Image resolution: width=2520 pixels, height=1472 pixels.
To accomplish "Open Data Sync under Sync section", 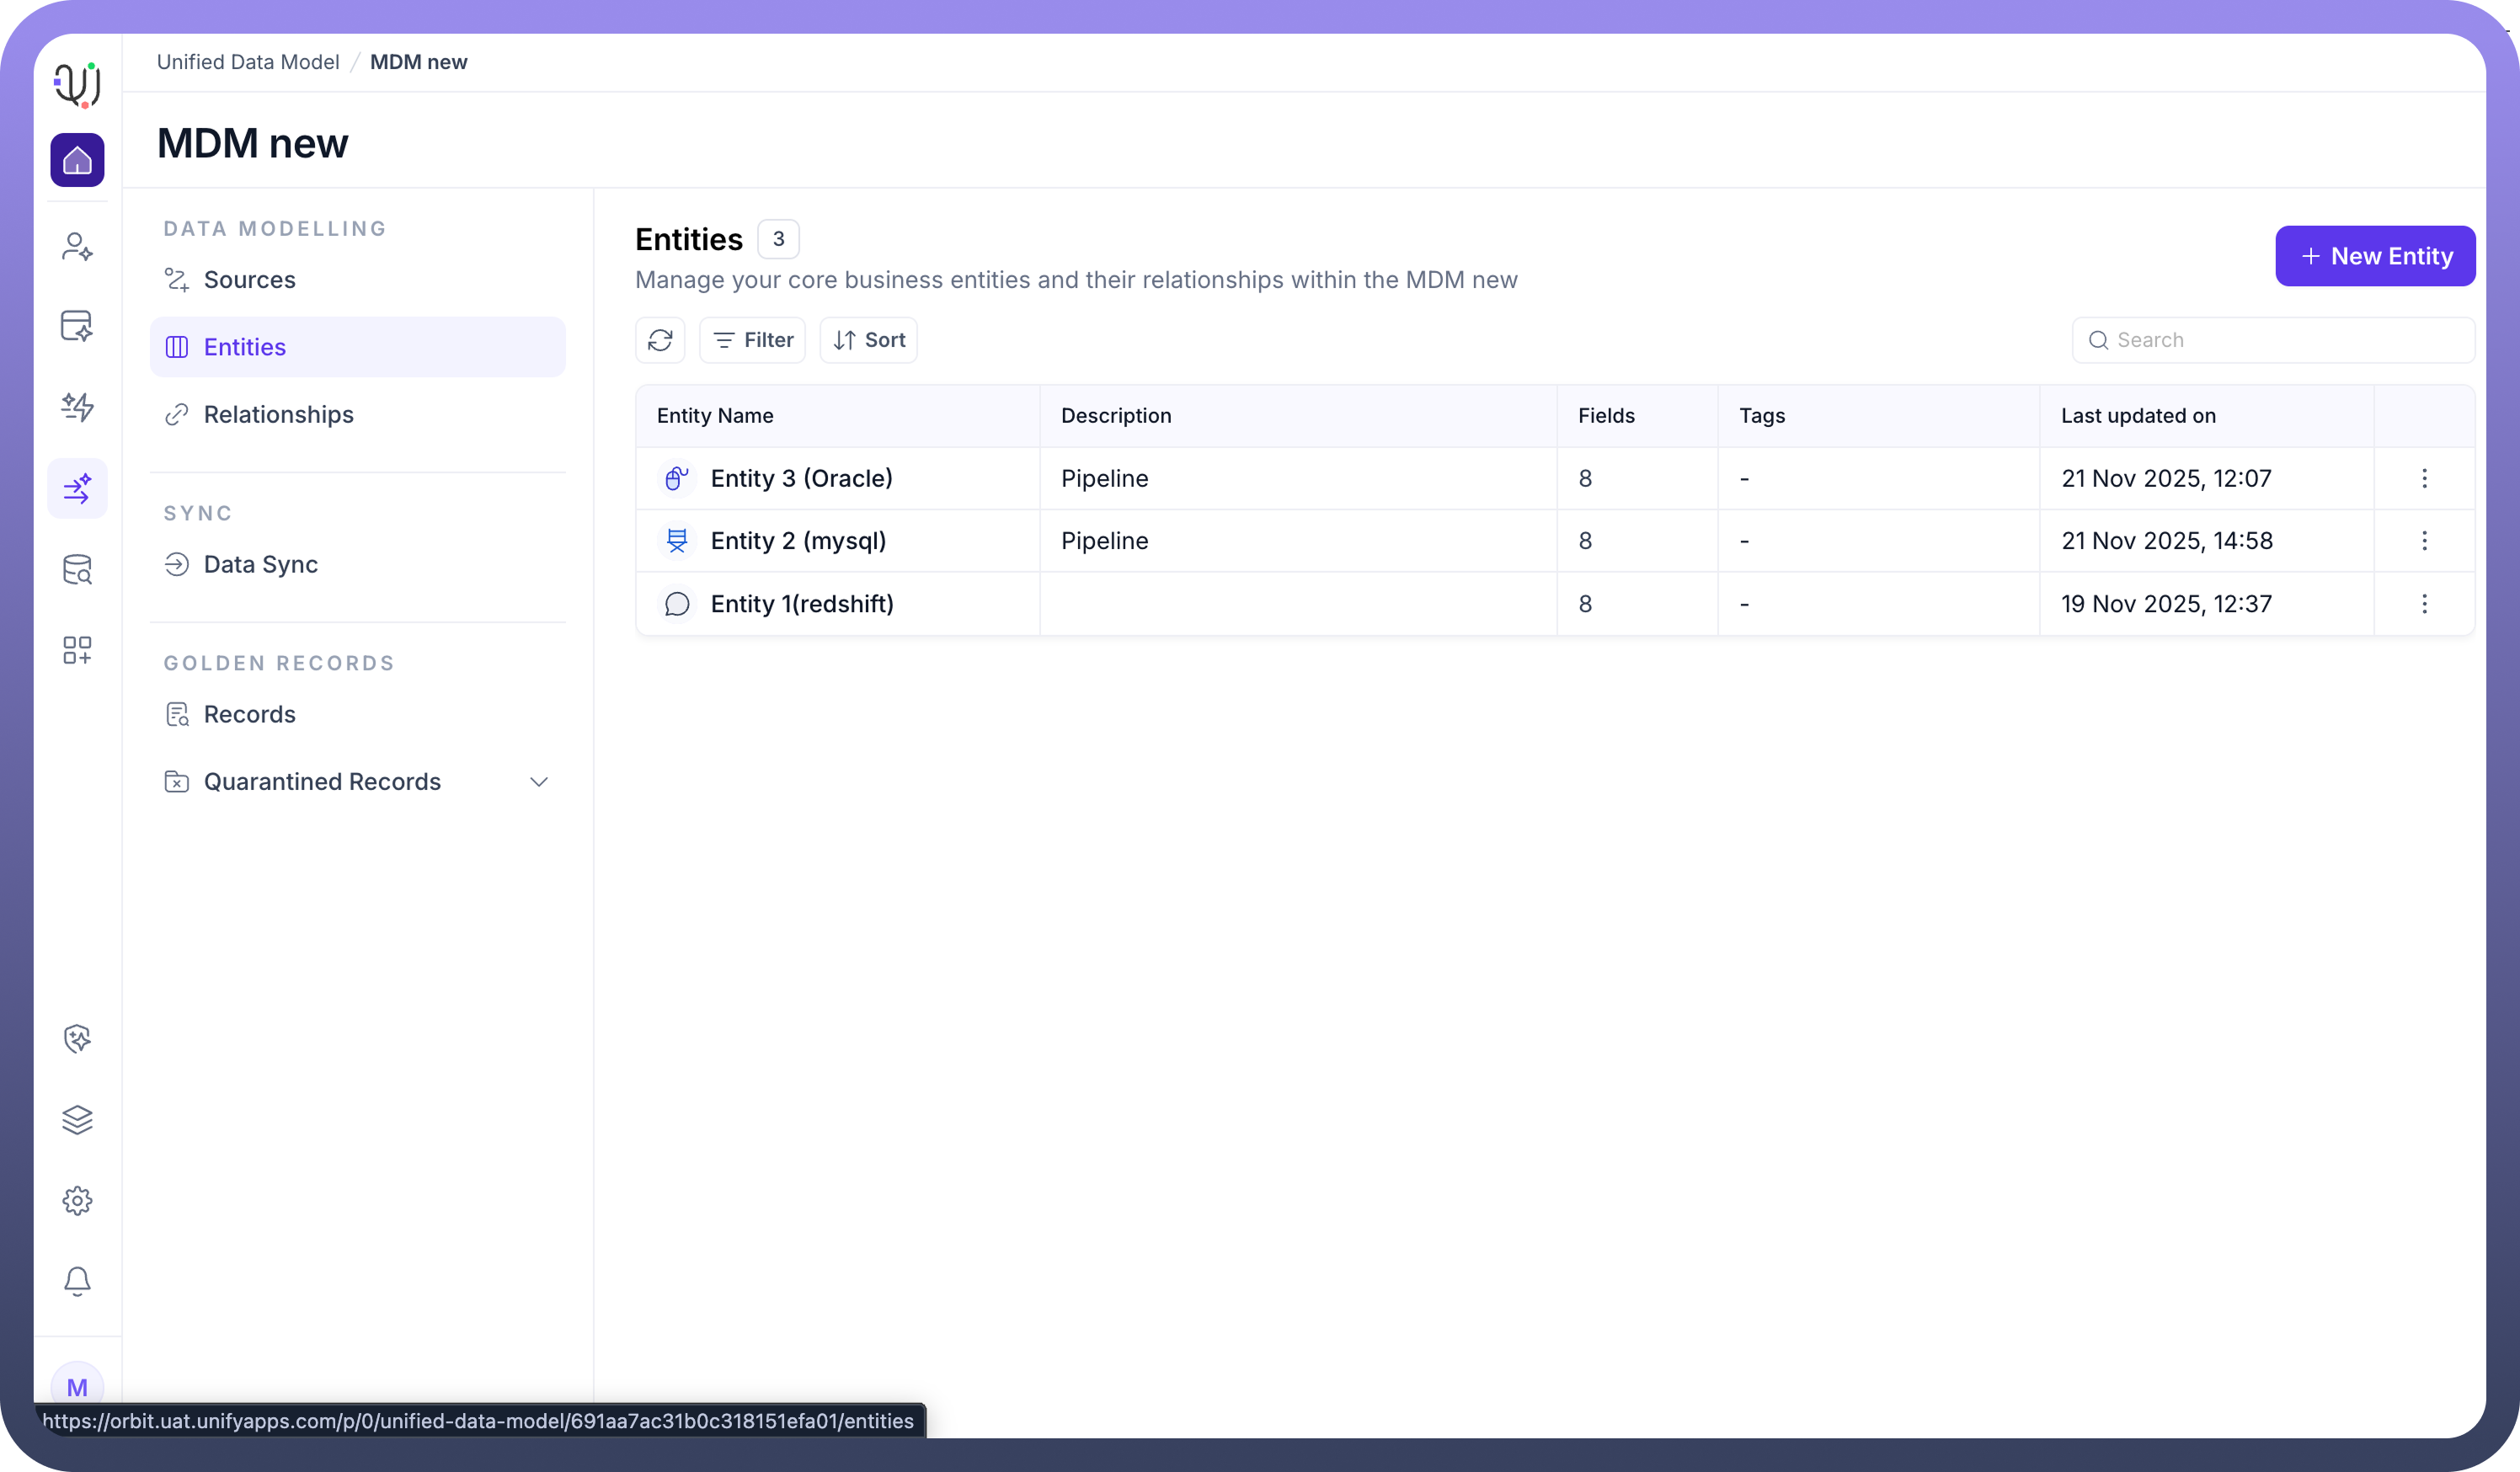I will point(260,565).
